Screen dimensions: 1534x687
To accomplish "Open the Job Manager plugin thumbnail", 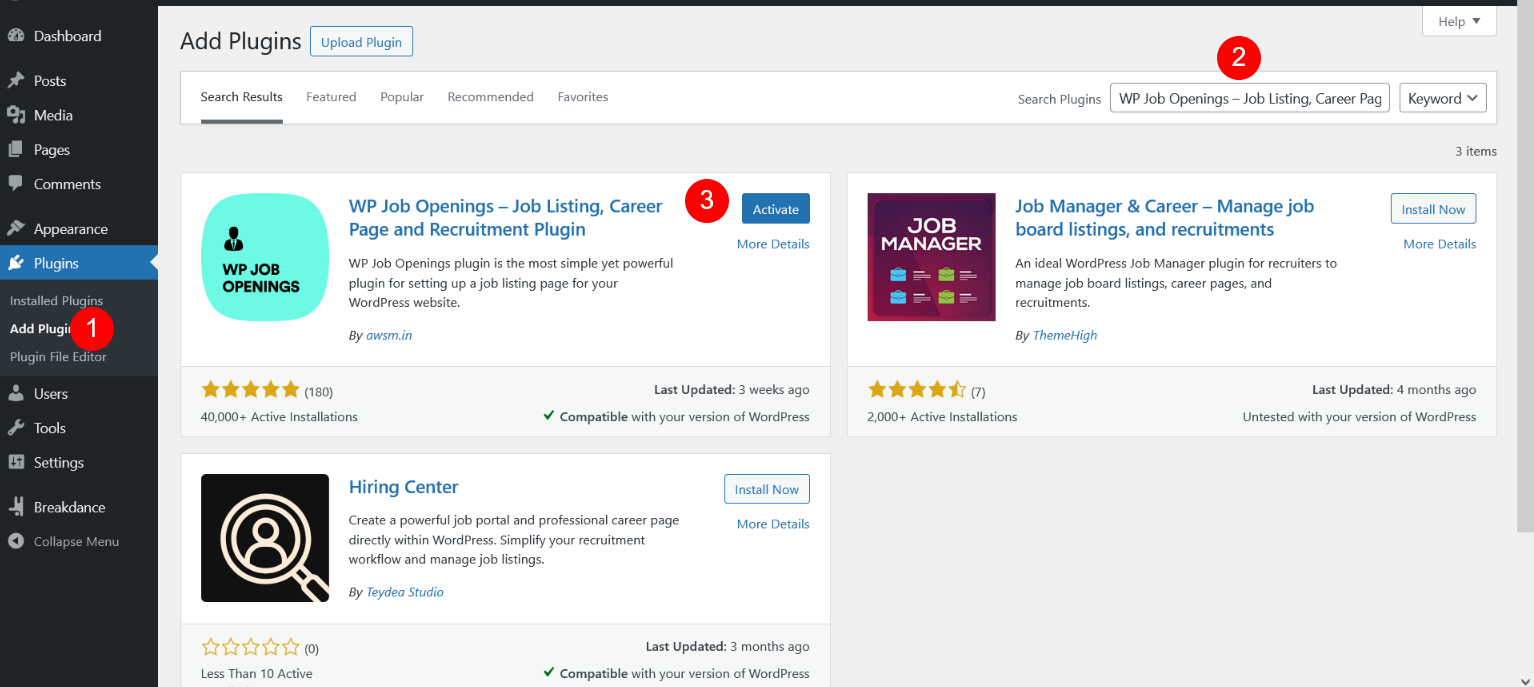I will pos(931,257).
